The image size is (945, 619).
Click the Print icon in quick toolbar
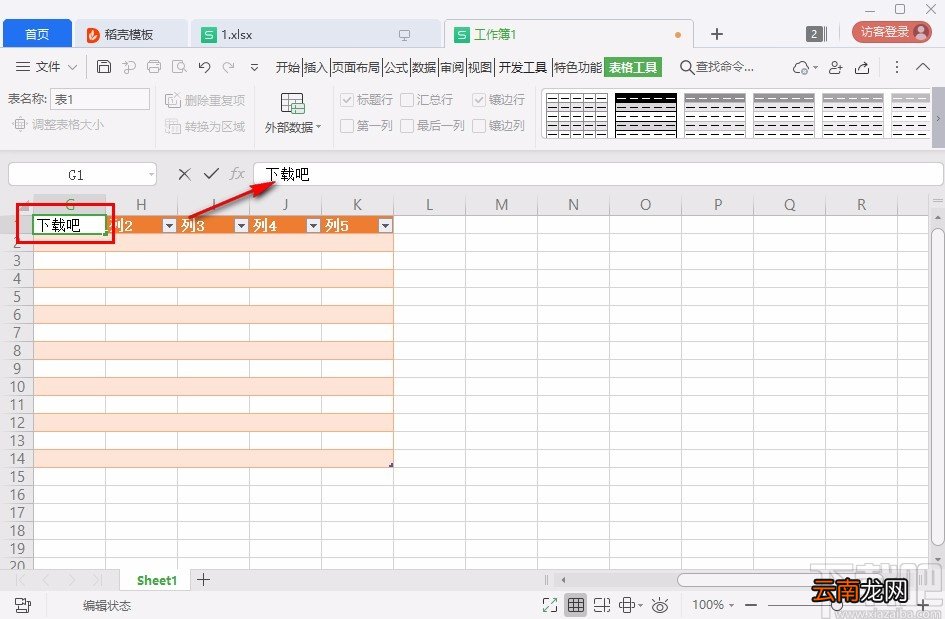tap(154, 66)
